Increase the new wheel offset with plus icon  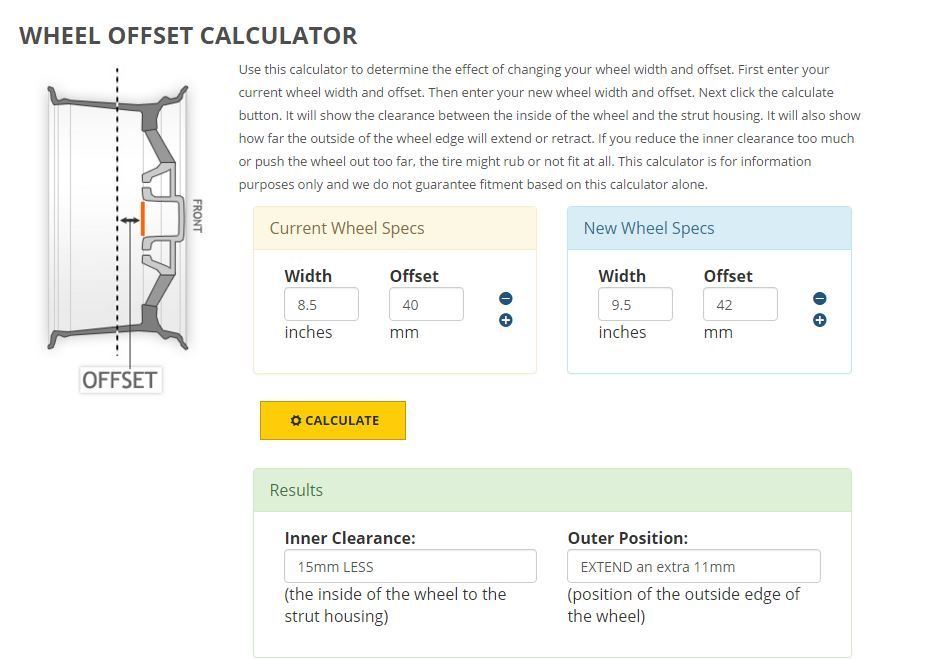tap(820, 320)
